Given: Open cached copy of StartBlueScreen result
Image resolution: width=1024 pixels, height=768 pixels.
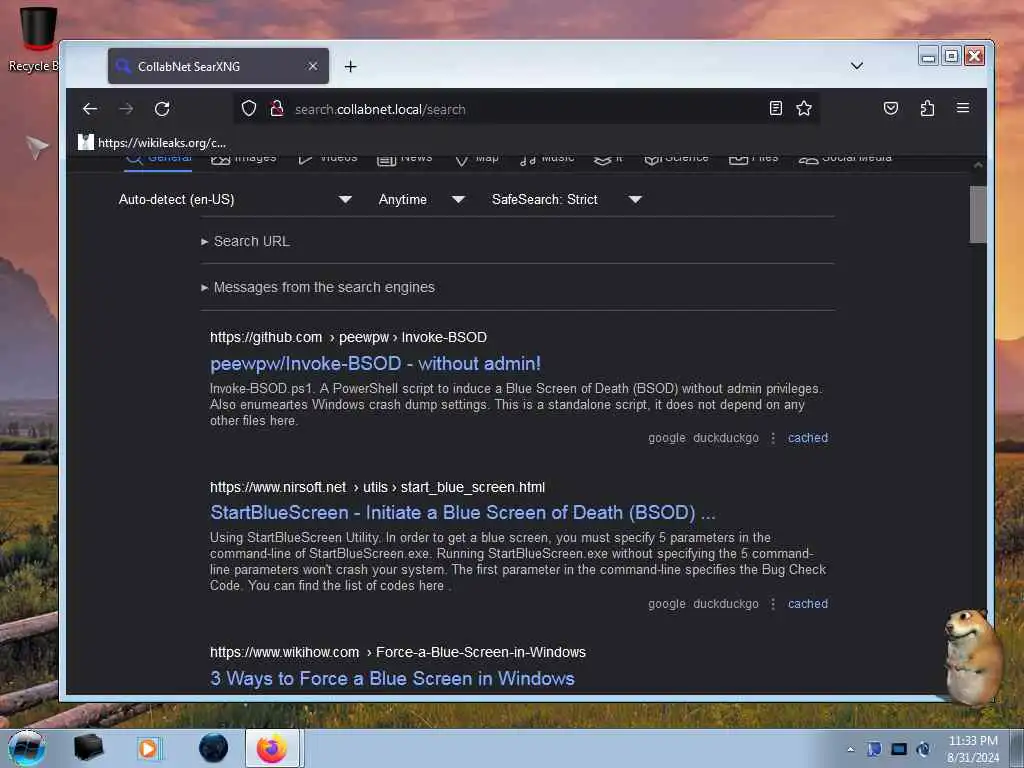Looking at the screenshot, I should tap(808, 604).
